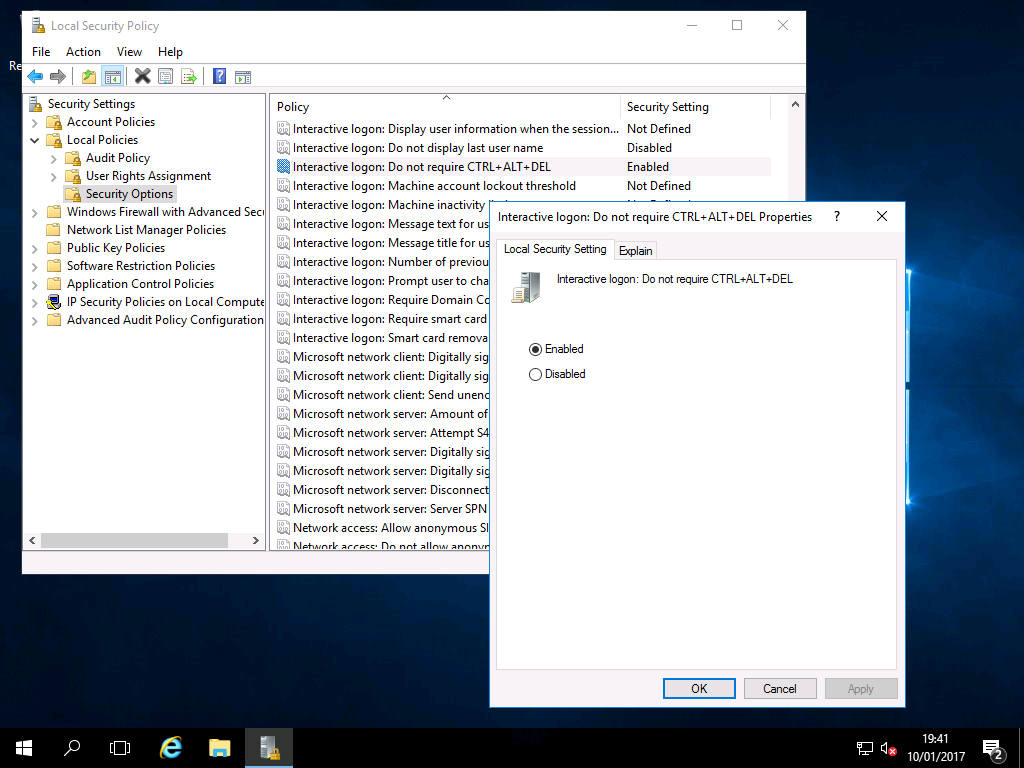The width and height of the screenshot is (1024, 768).
Task: Click the muted volume tray icon
Action: 888,748
